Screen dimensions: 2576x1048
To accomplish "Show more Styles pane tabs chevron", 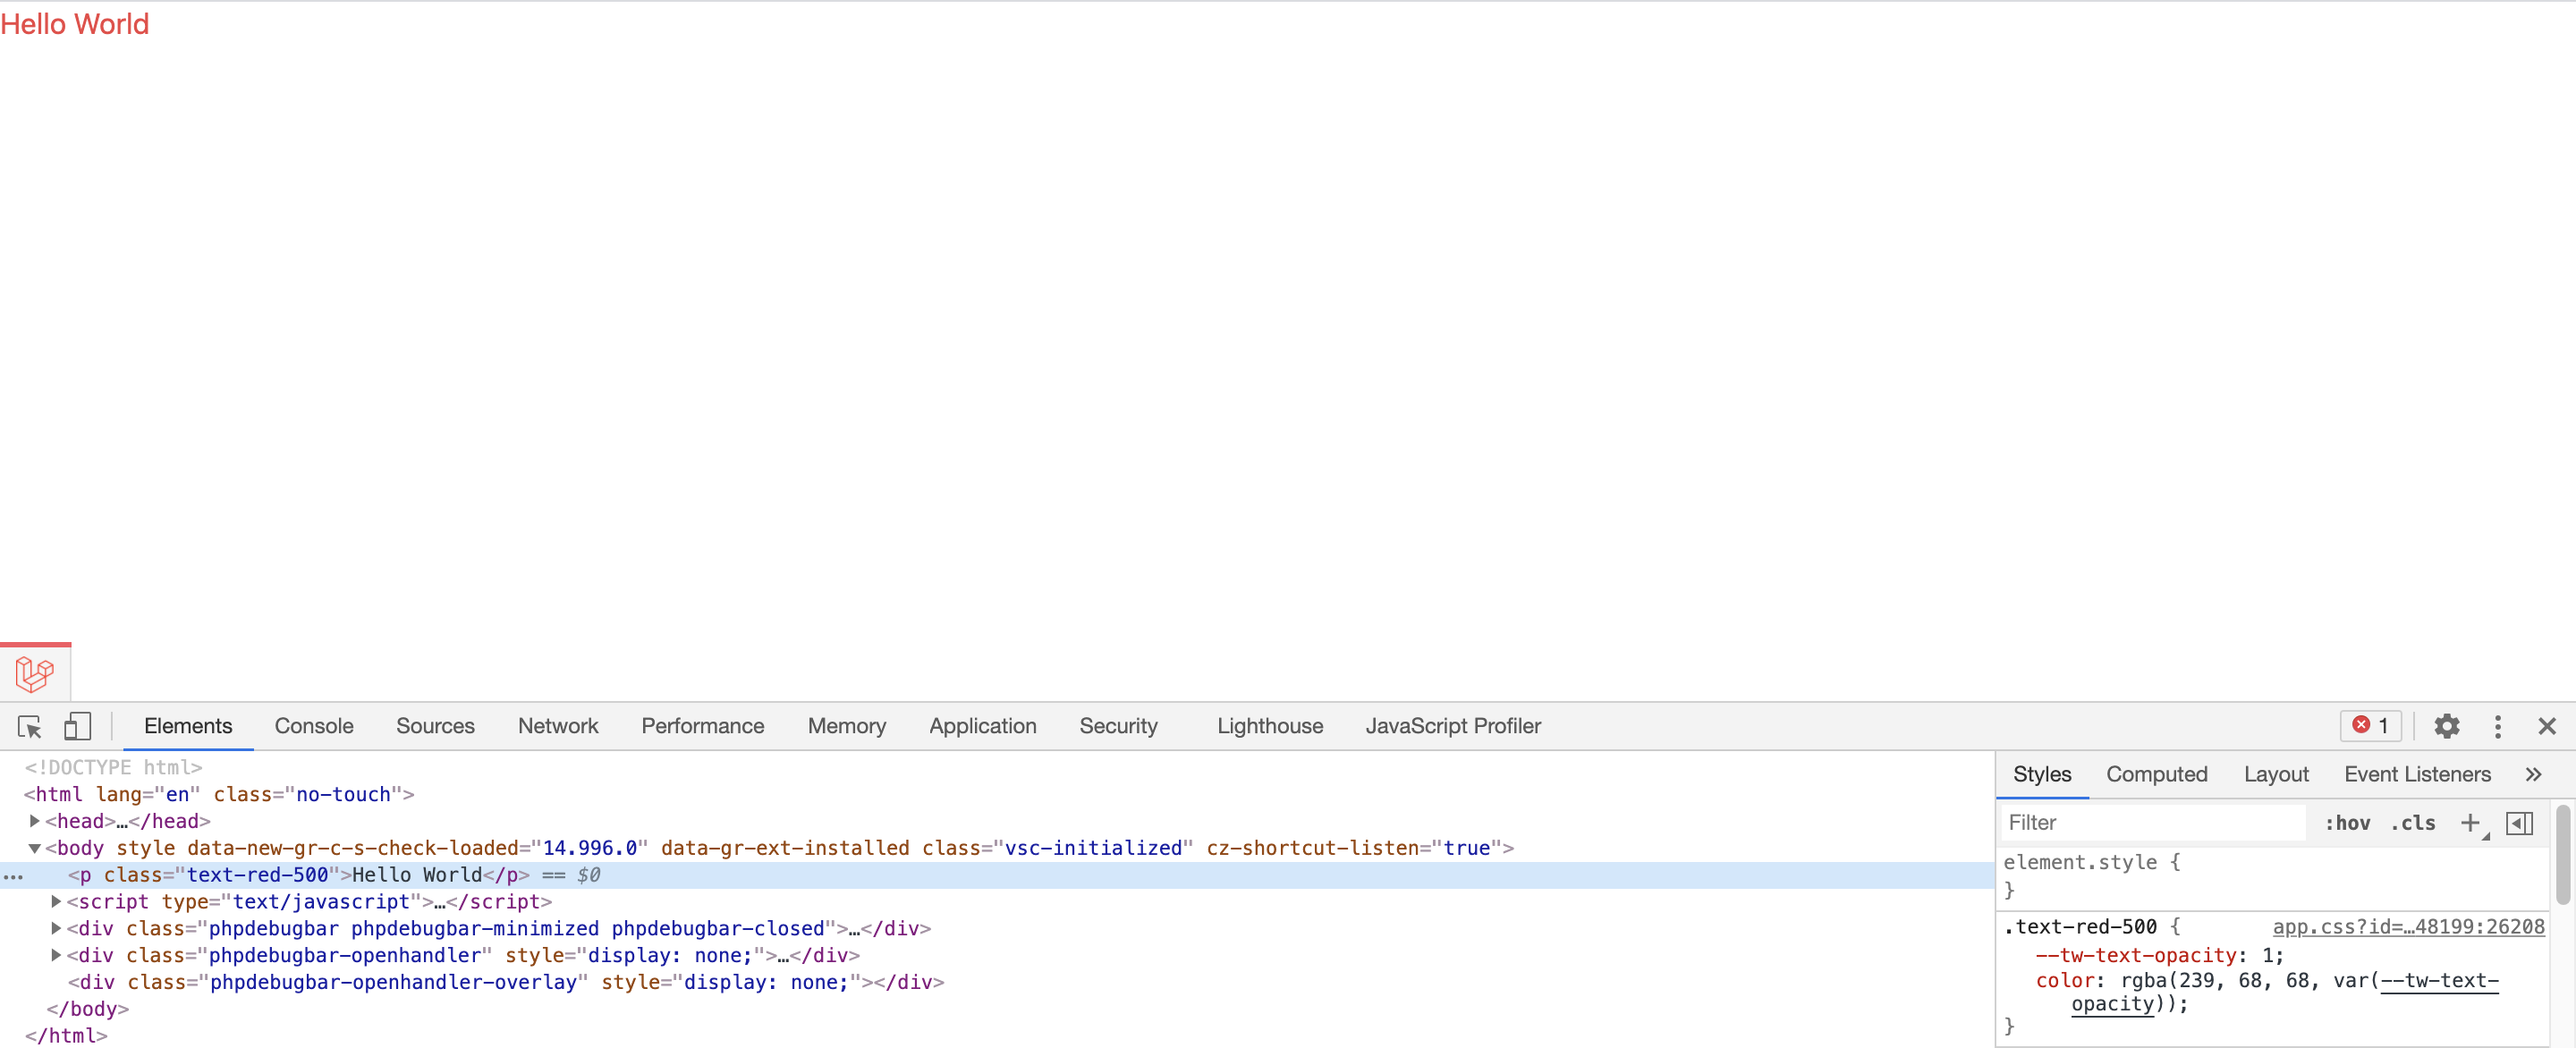I will tap(2533, 774).
